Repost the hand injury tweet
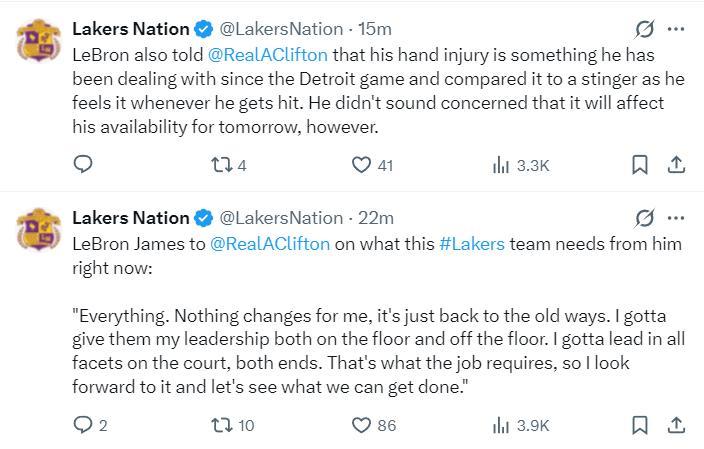The image size is (704, 449). coord(221,165)
